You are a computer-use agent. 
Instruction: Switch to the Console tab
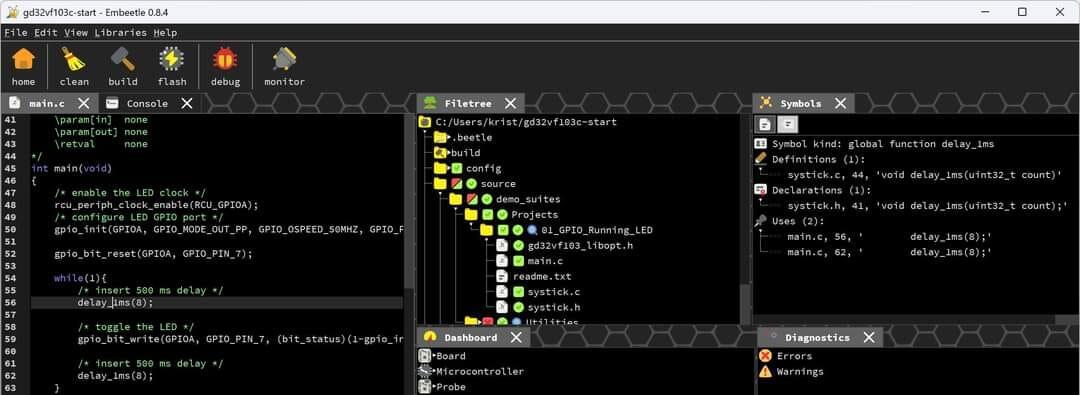[x=147, y=103]
